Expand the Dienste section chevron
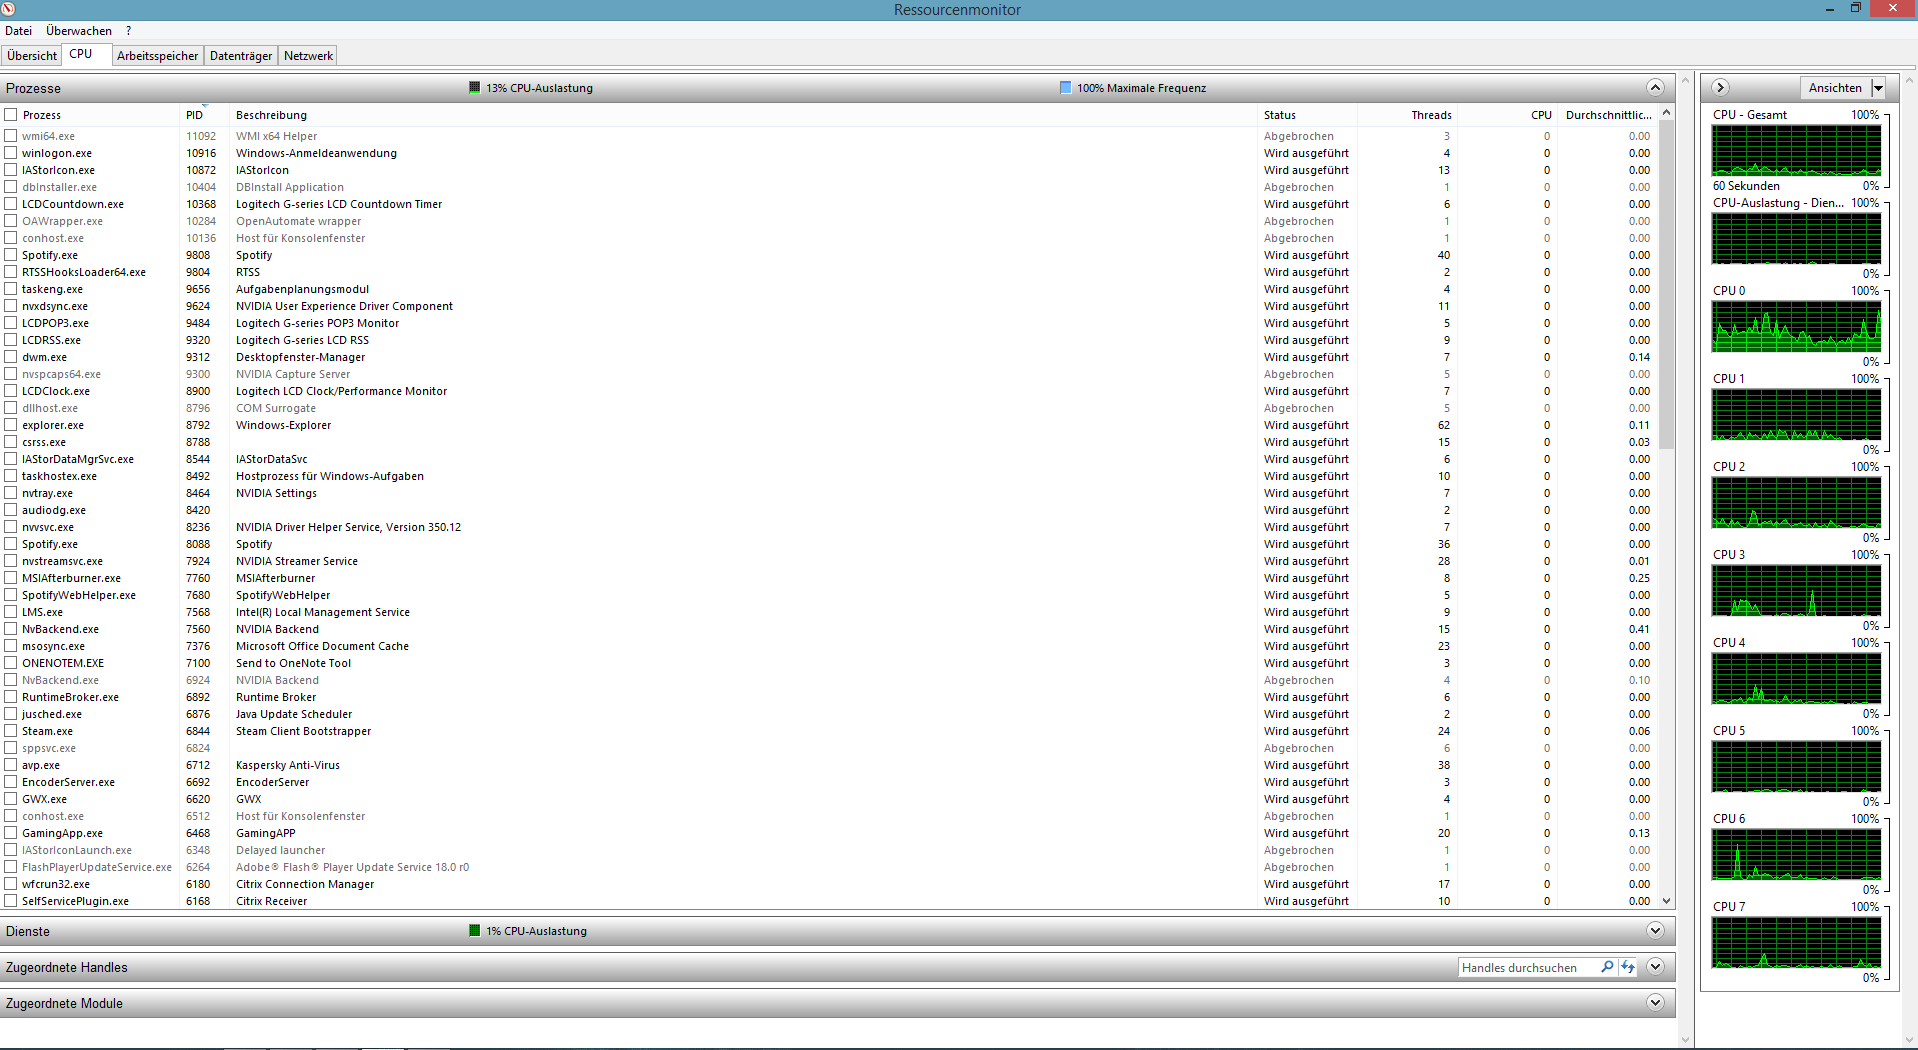This screenshot has height=1050, width=1918. coord(1655,931)
